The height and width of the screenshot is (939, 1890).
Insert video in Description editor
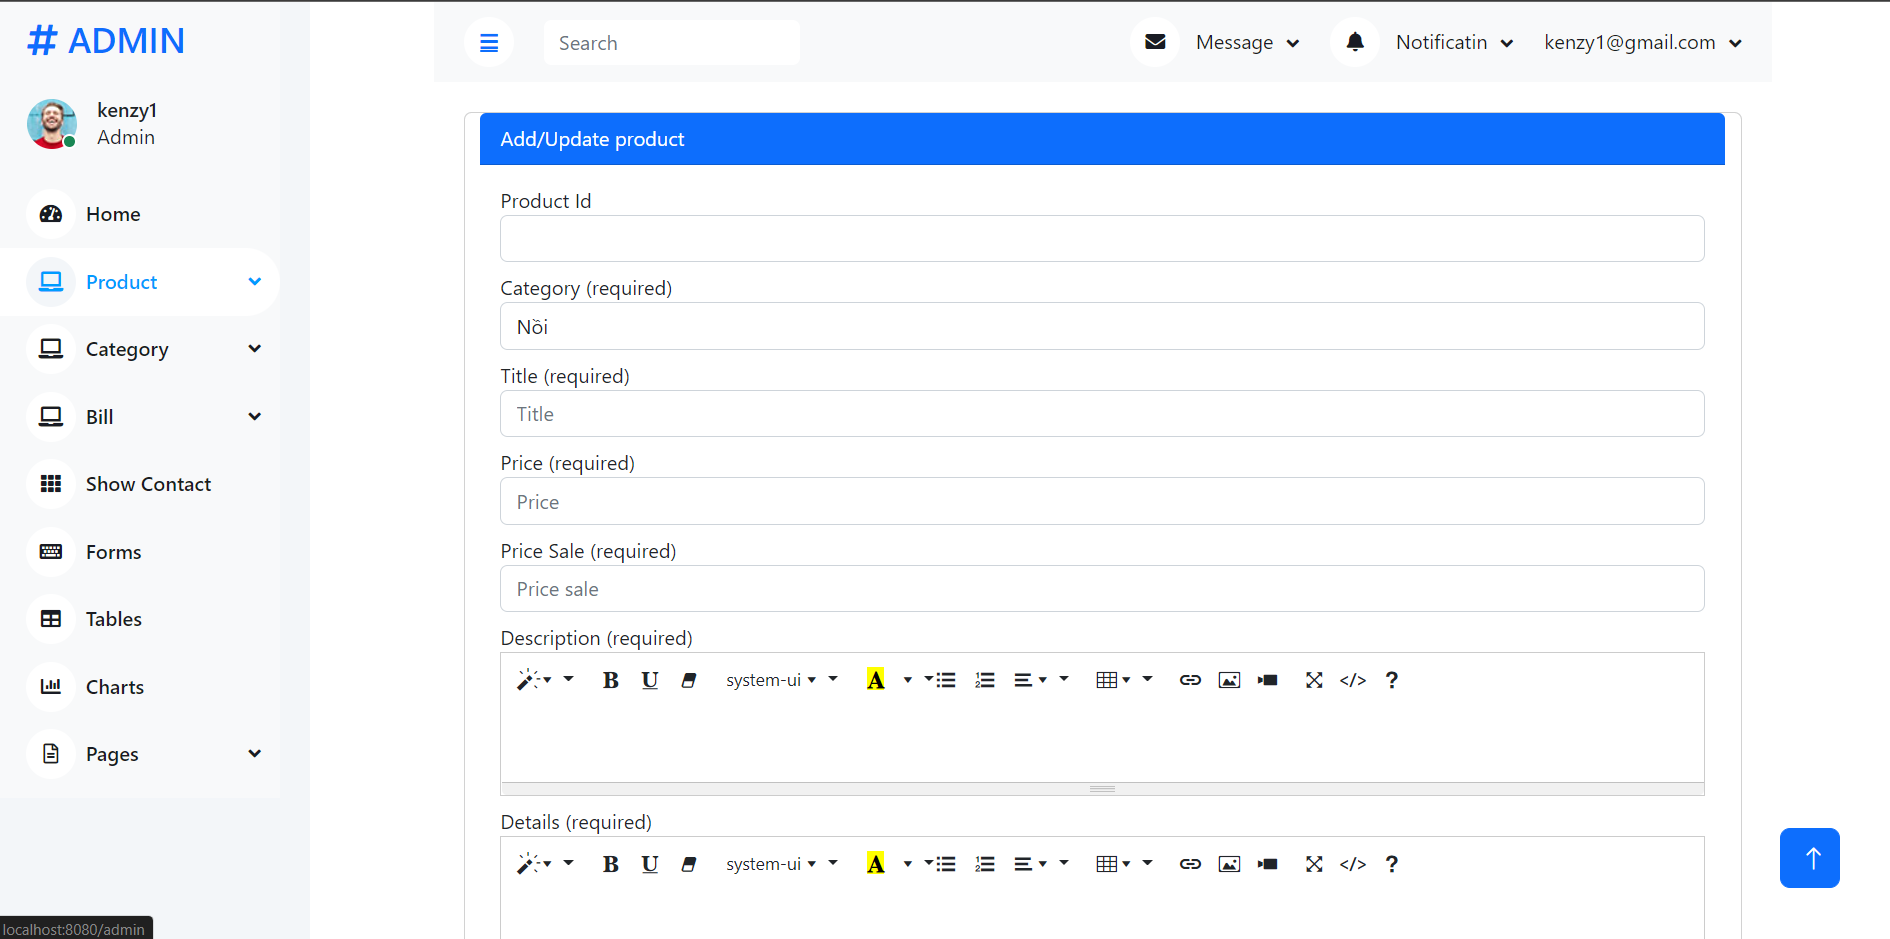coord(1268,680)
